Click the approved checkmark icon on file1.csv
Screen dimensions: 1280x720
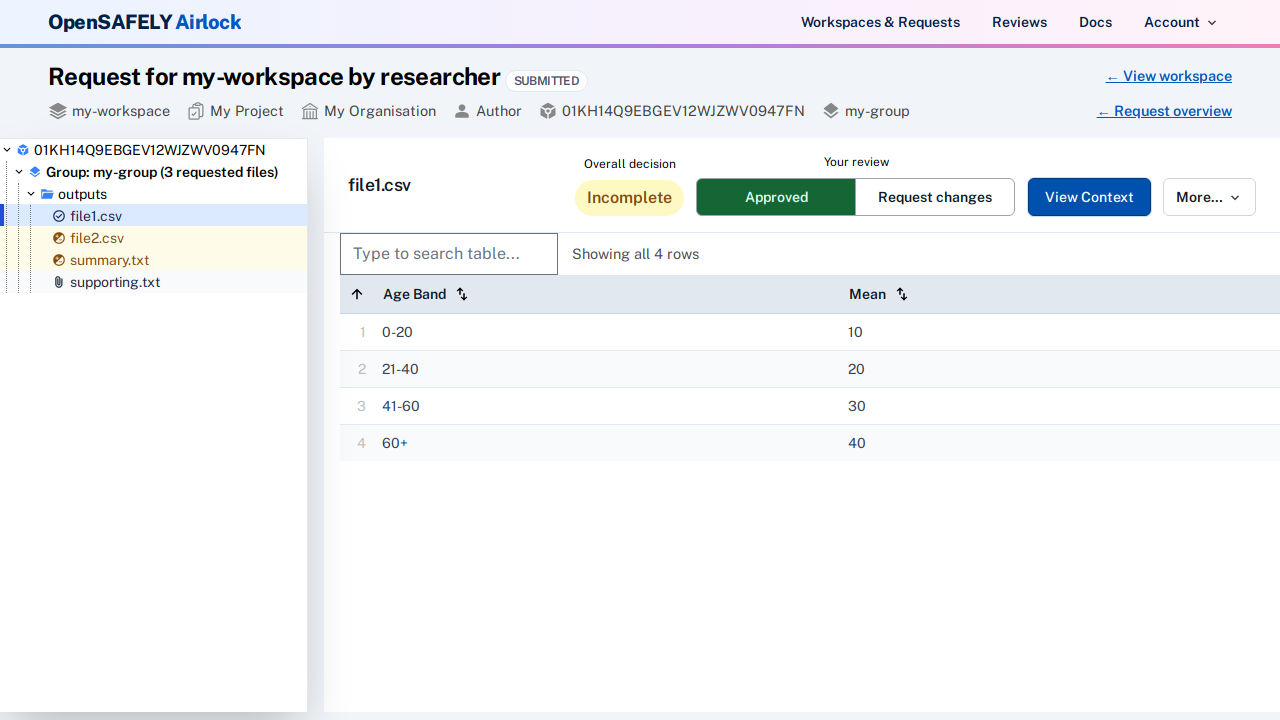(59, 216)
